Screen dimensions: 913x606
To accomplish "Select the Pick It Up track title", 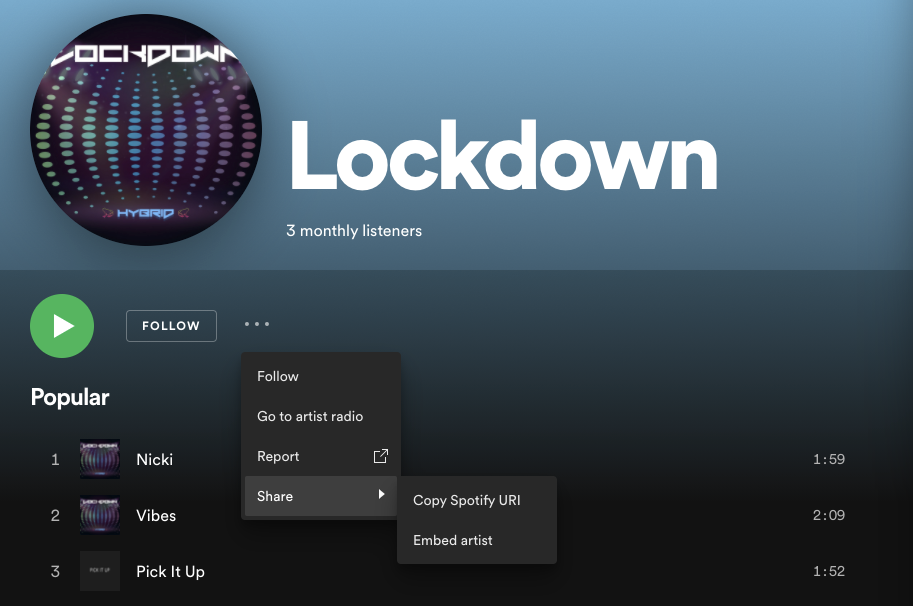I will tap(170, 571).
